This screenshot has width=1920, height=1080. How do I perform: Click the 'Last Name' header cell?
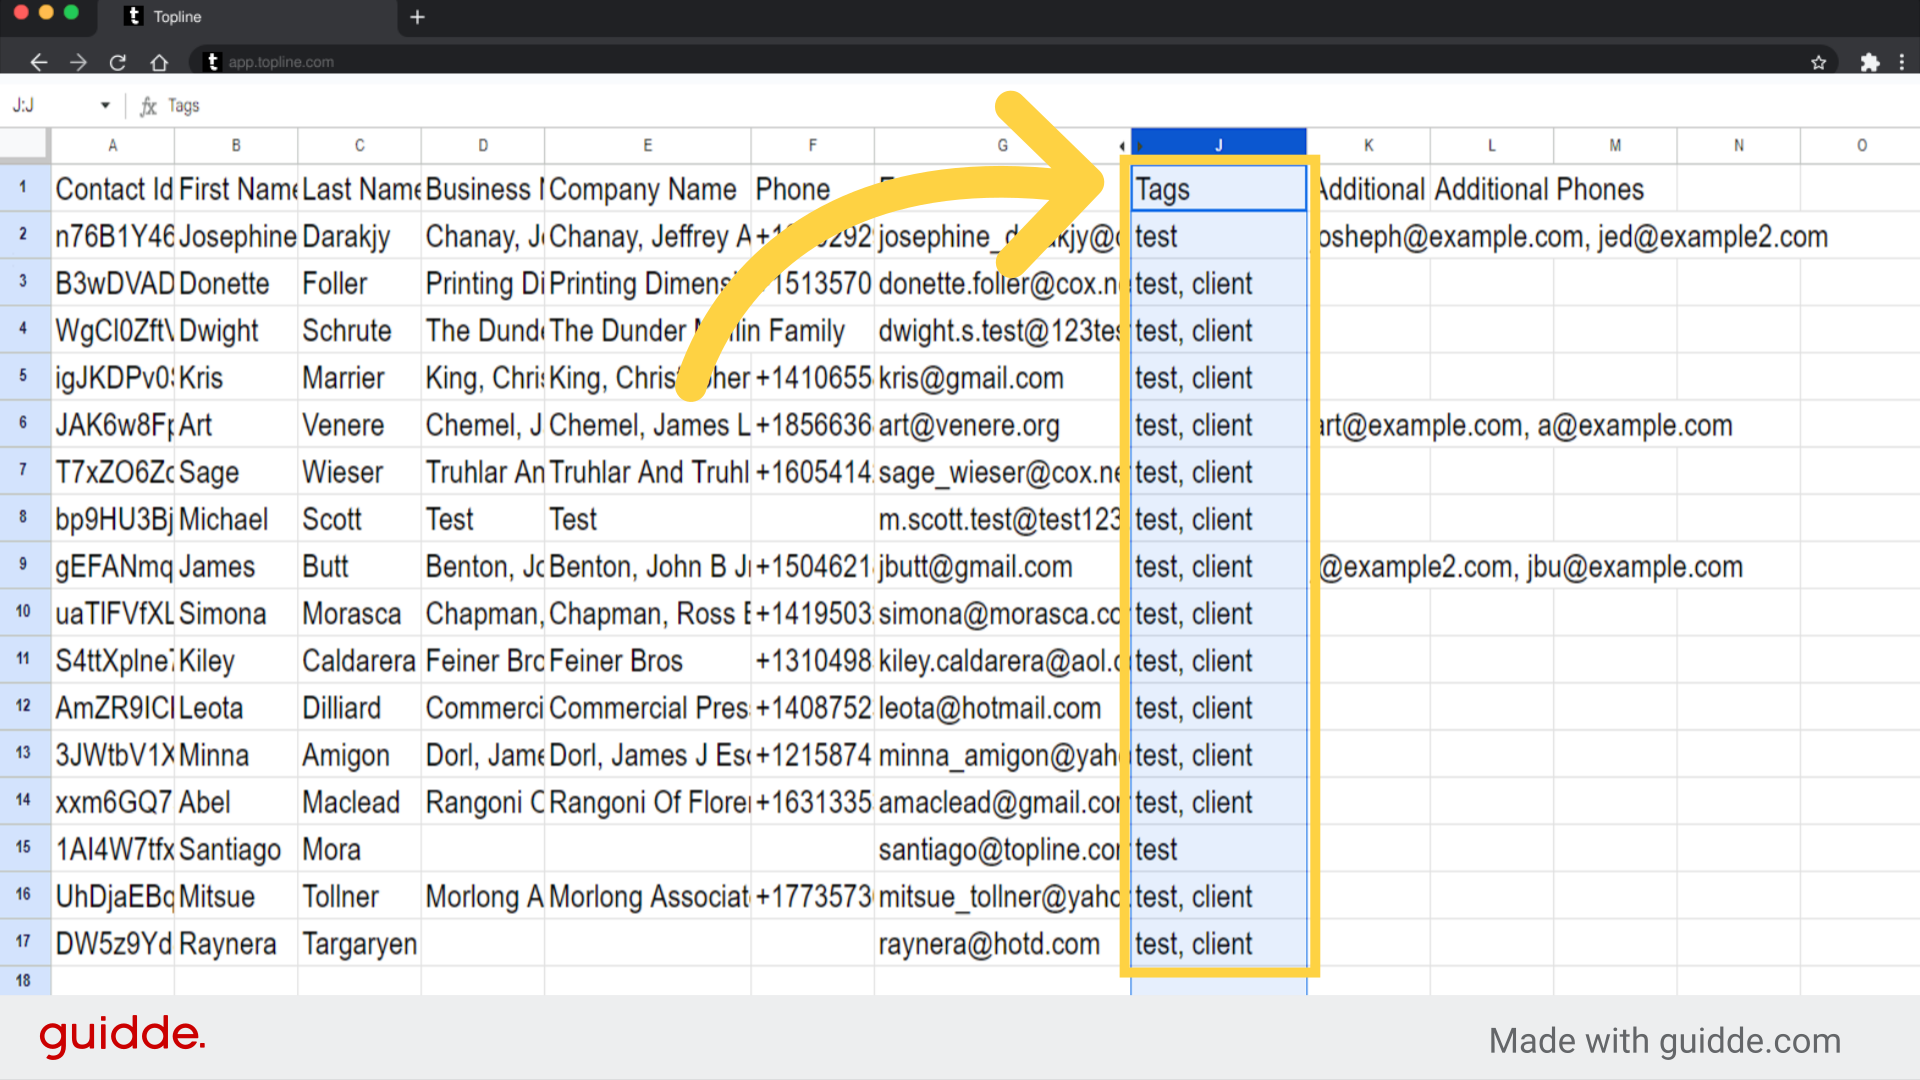point(359,189)
